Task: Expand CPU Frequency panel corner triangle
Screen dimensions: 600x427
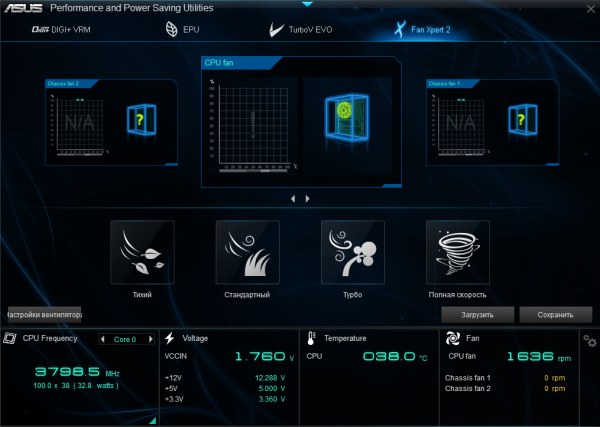Action: (153, 420)
